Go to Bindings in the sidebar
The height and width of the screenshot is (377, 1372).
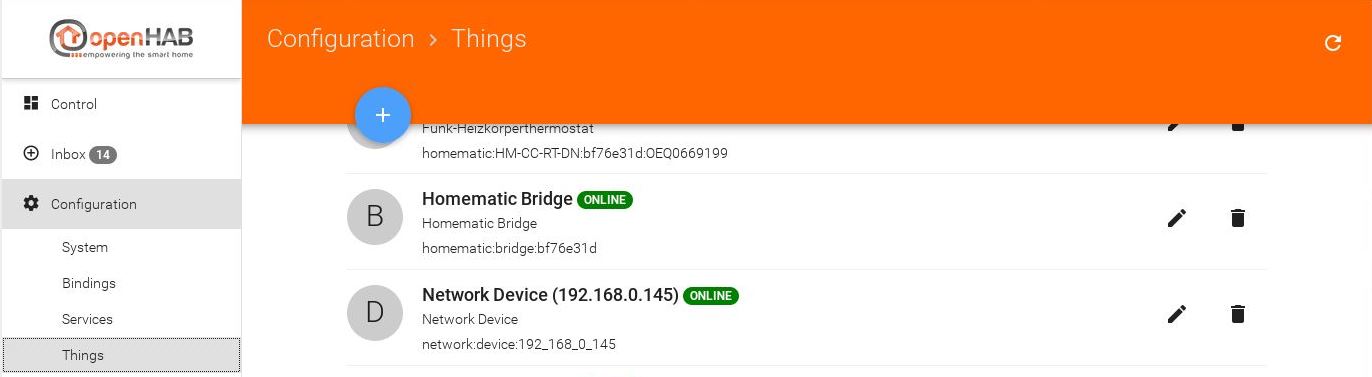point(89,283)
